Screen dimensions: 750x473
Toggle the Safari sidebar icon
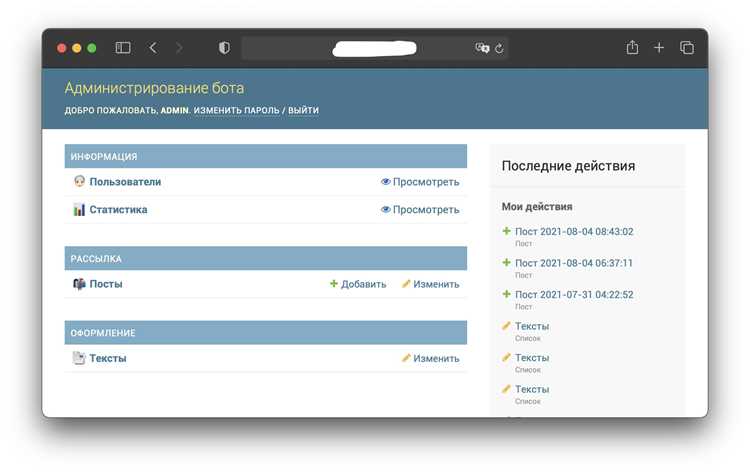(123, 48)
